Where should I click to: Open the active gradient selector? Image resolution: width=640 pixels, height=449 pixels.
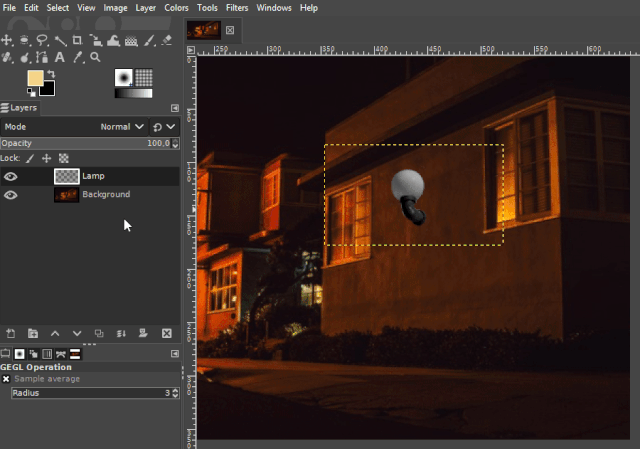tap(133, 93)
